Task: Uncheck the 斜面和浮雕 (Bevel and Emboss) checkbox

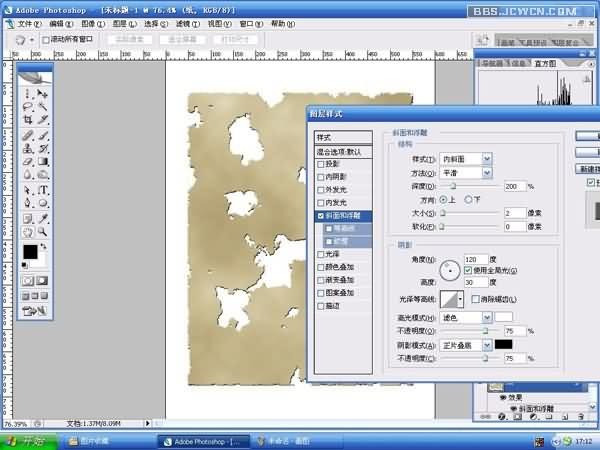Action: pyautogui.click(x=321, y=216)
